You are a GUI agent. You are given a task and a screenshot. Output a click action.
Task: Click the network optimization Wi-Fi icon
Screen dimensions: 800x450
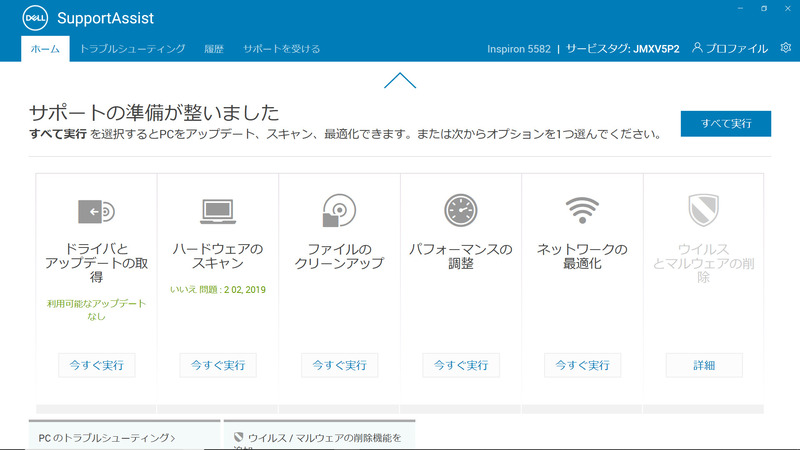coord(582,210)
